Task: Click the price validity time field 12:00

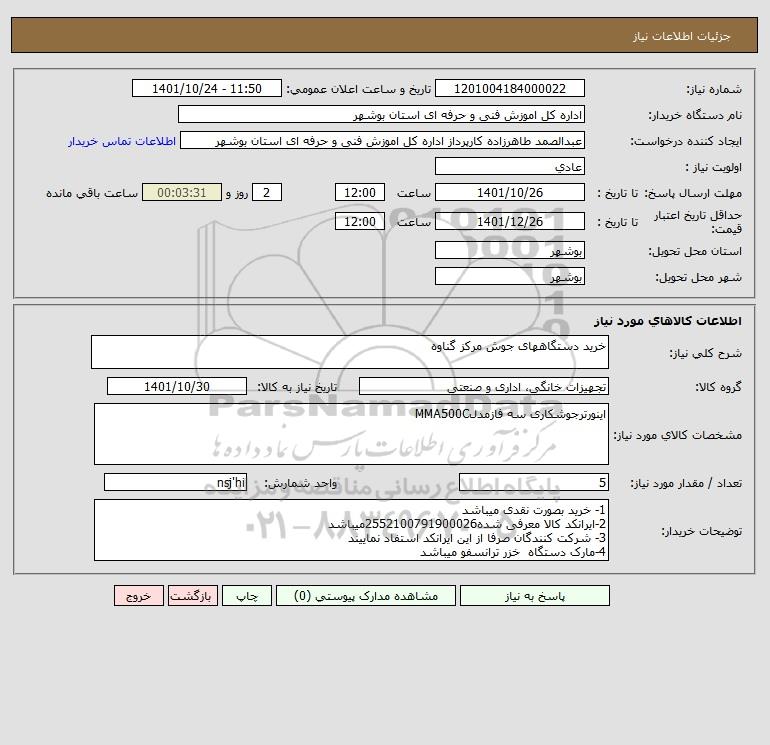Action: 360,221
